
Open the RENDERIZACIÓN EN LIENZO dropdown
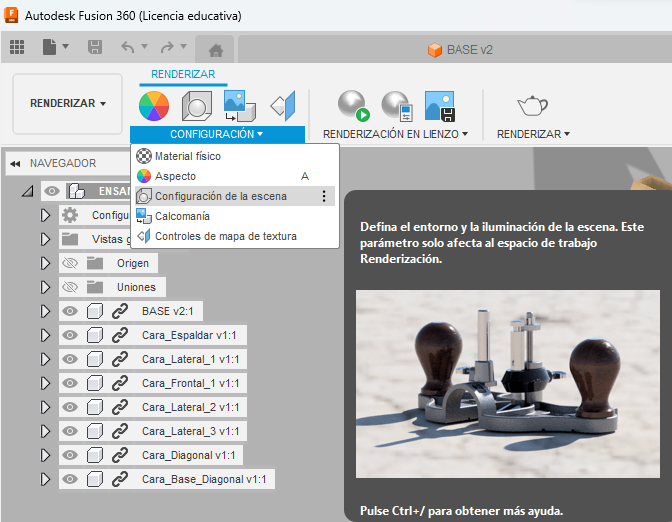click(395, 134)
